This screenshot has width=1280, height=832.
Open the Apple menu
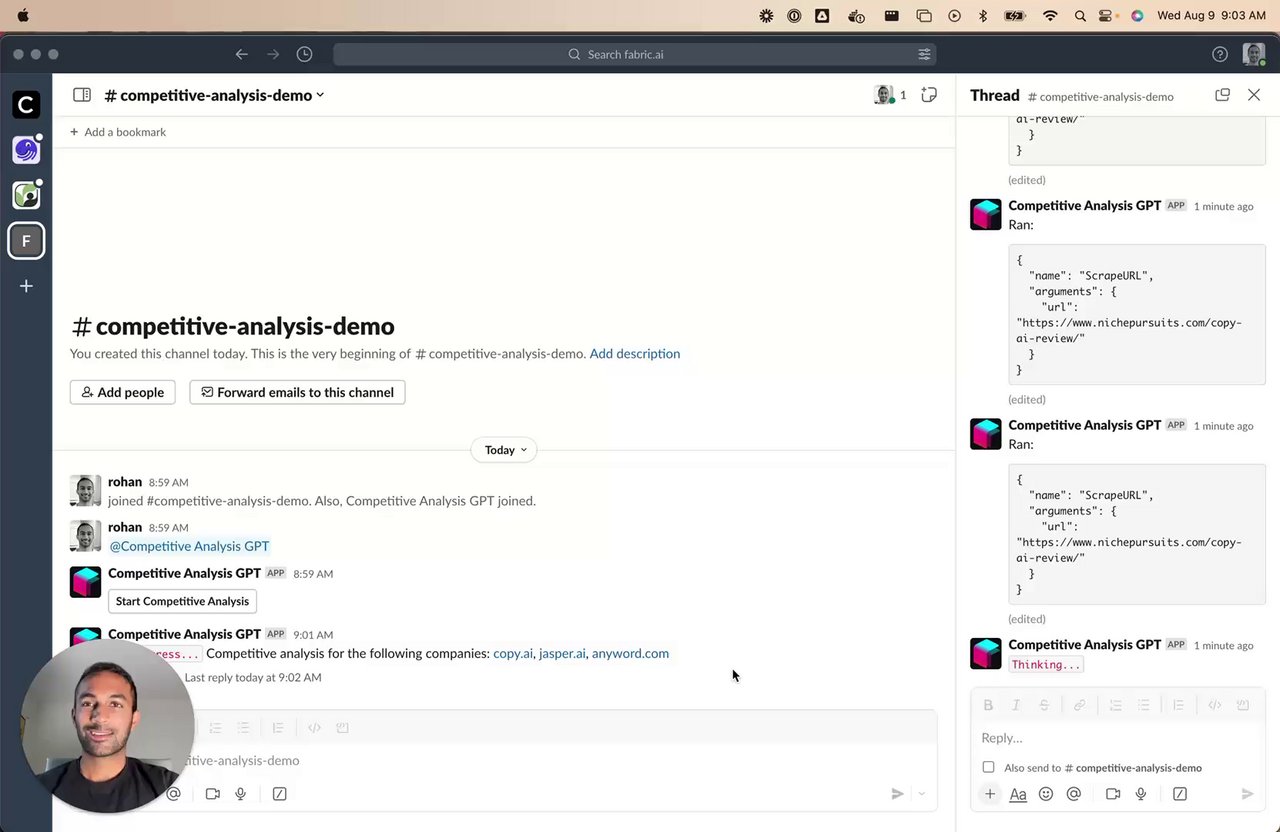[x=23, y=16]
